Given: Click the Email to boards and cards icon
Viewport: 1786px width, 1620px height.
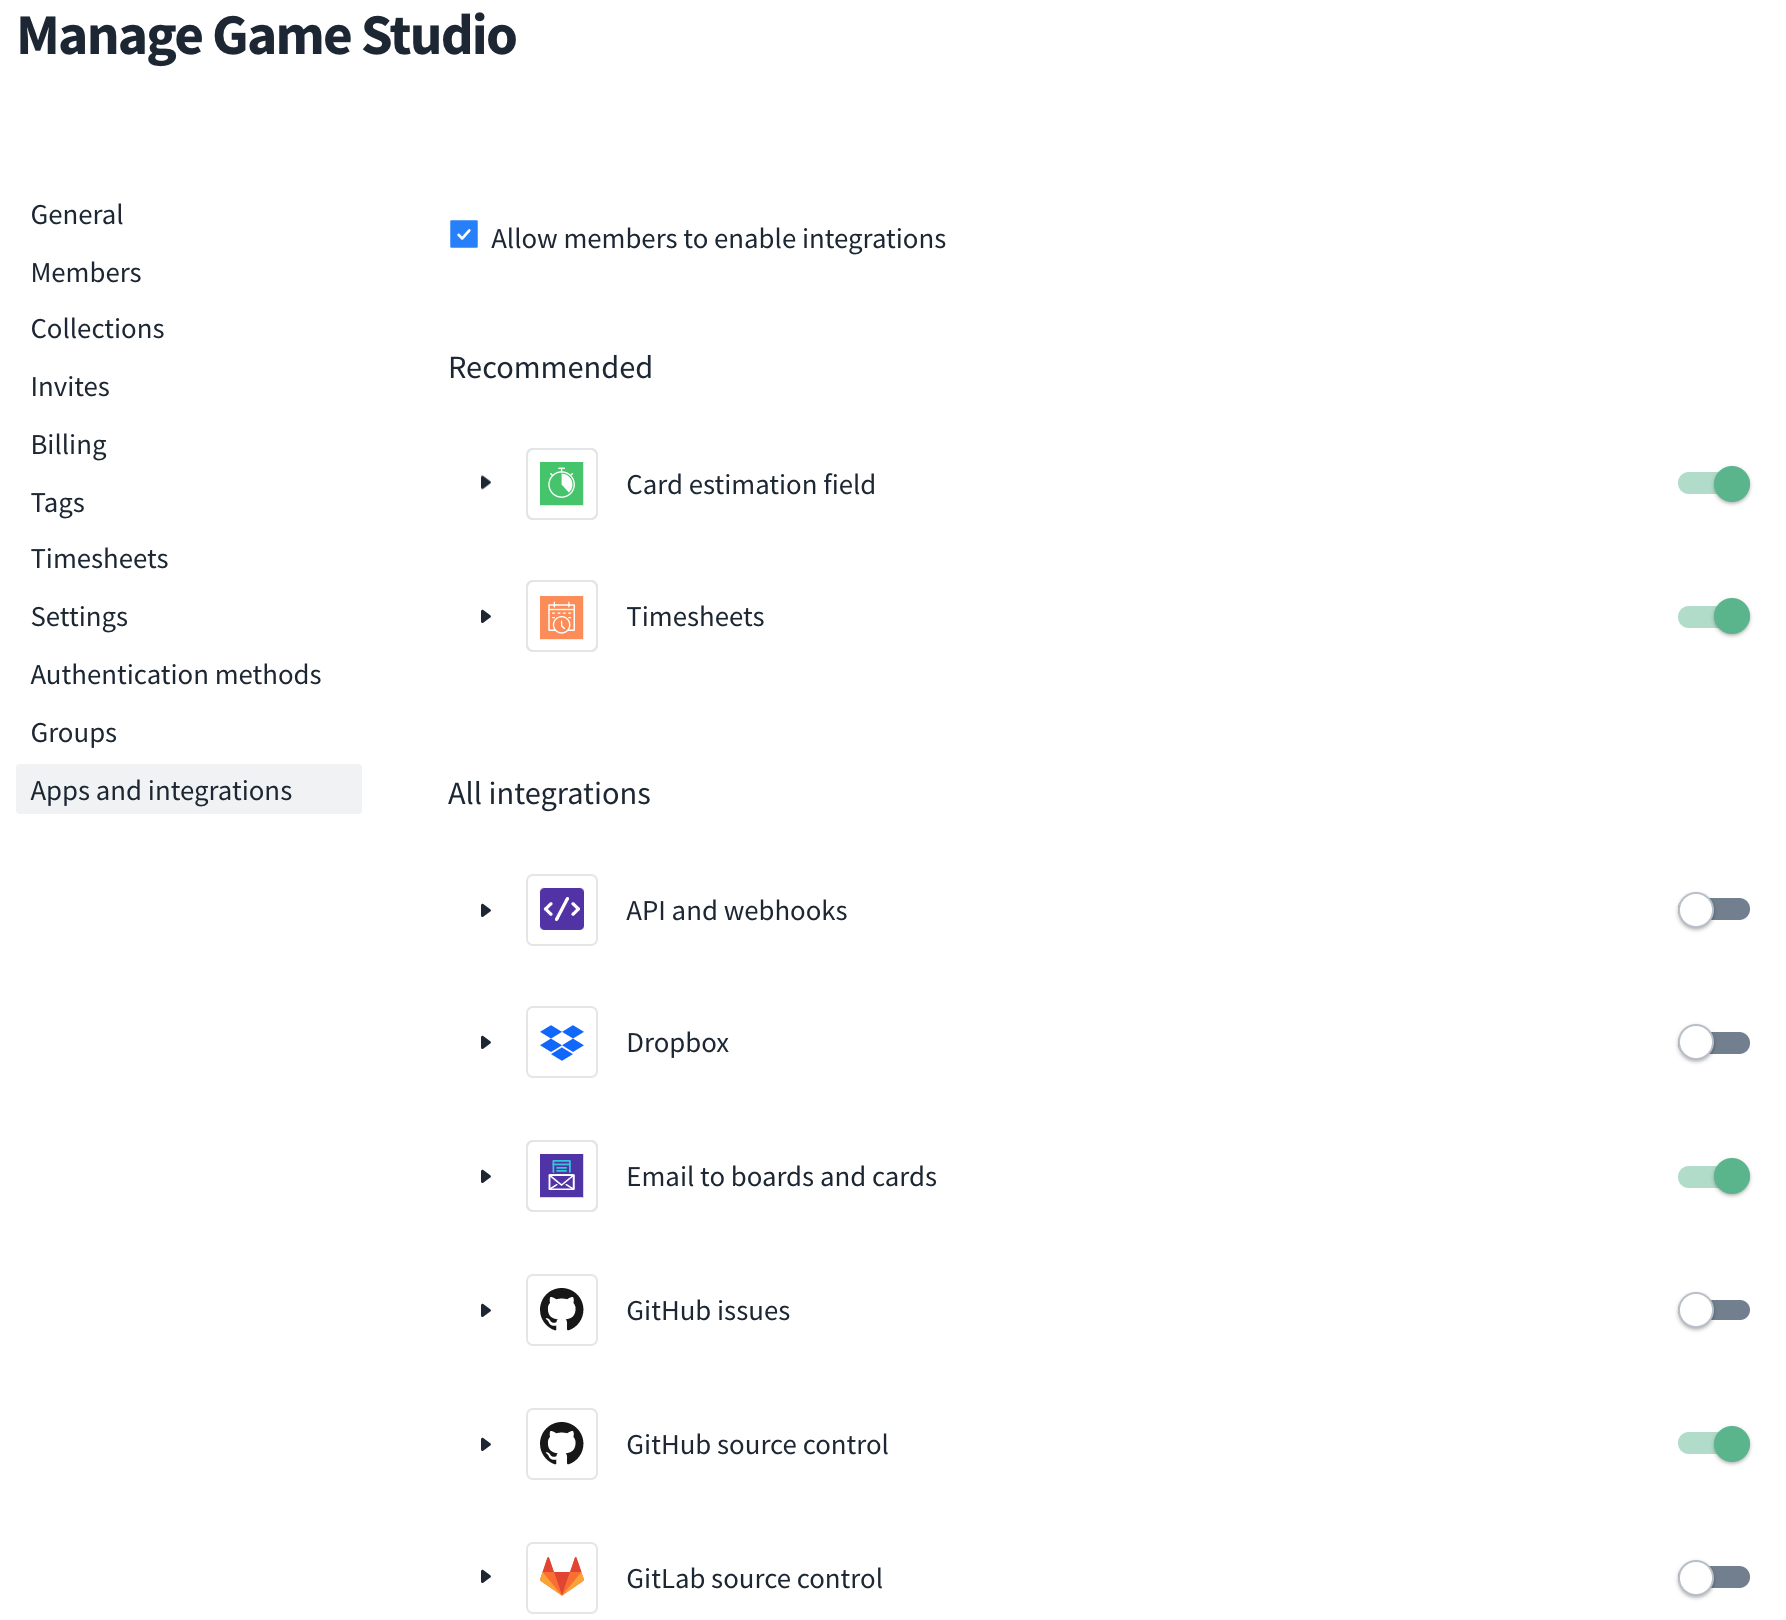Looking at the screenshot, I should [x=561, y=1176].
